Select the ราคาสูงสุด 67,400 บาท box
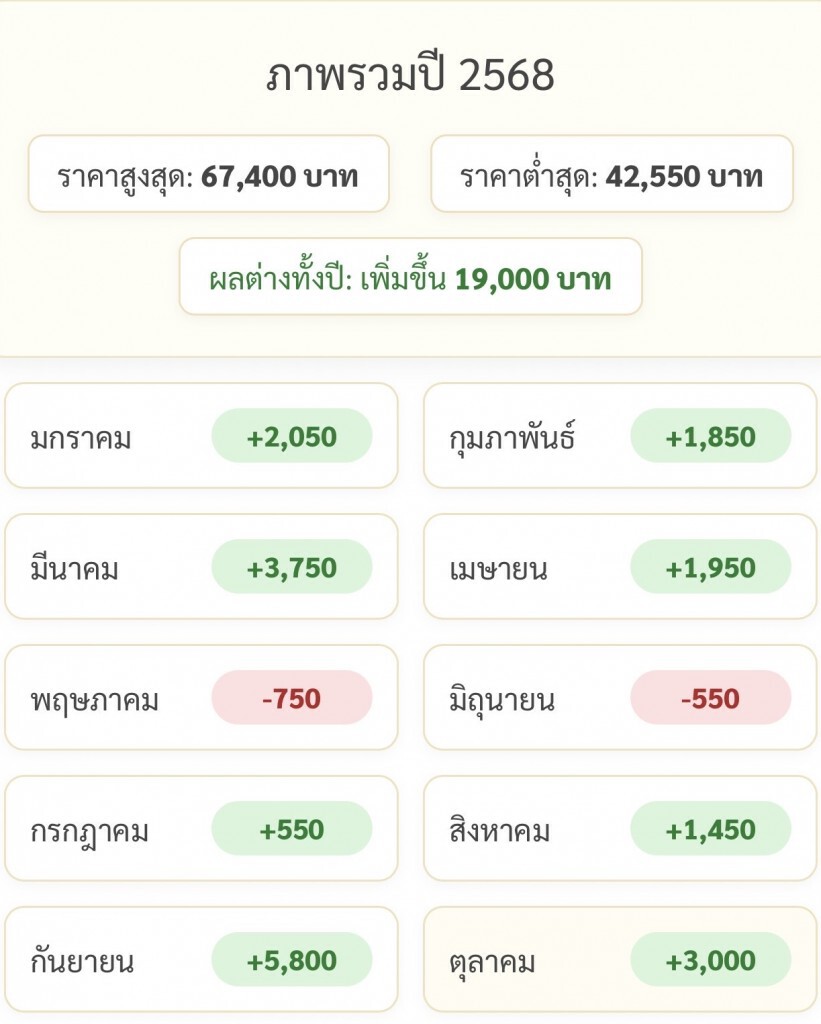Screen dimensions: 821x1024 coord(208,175)
